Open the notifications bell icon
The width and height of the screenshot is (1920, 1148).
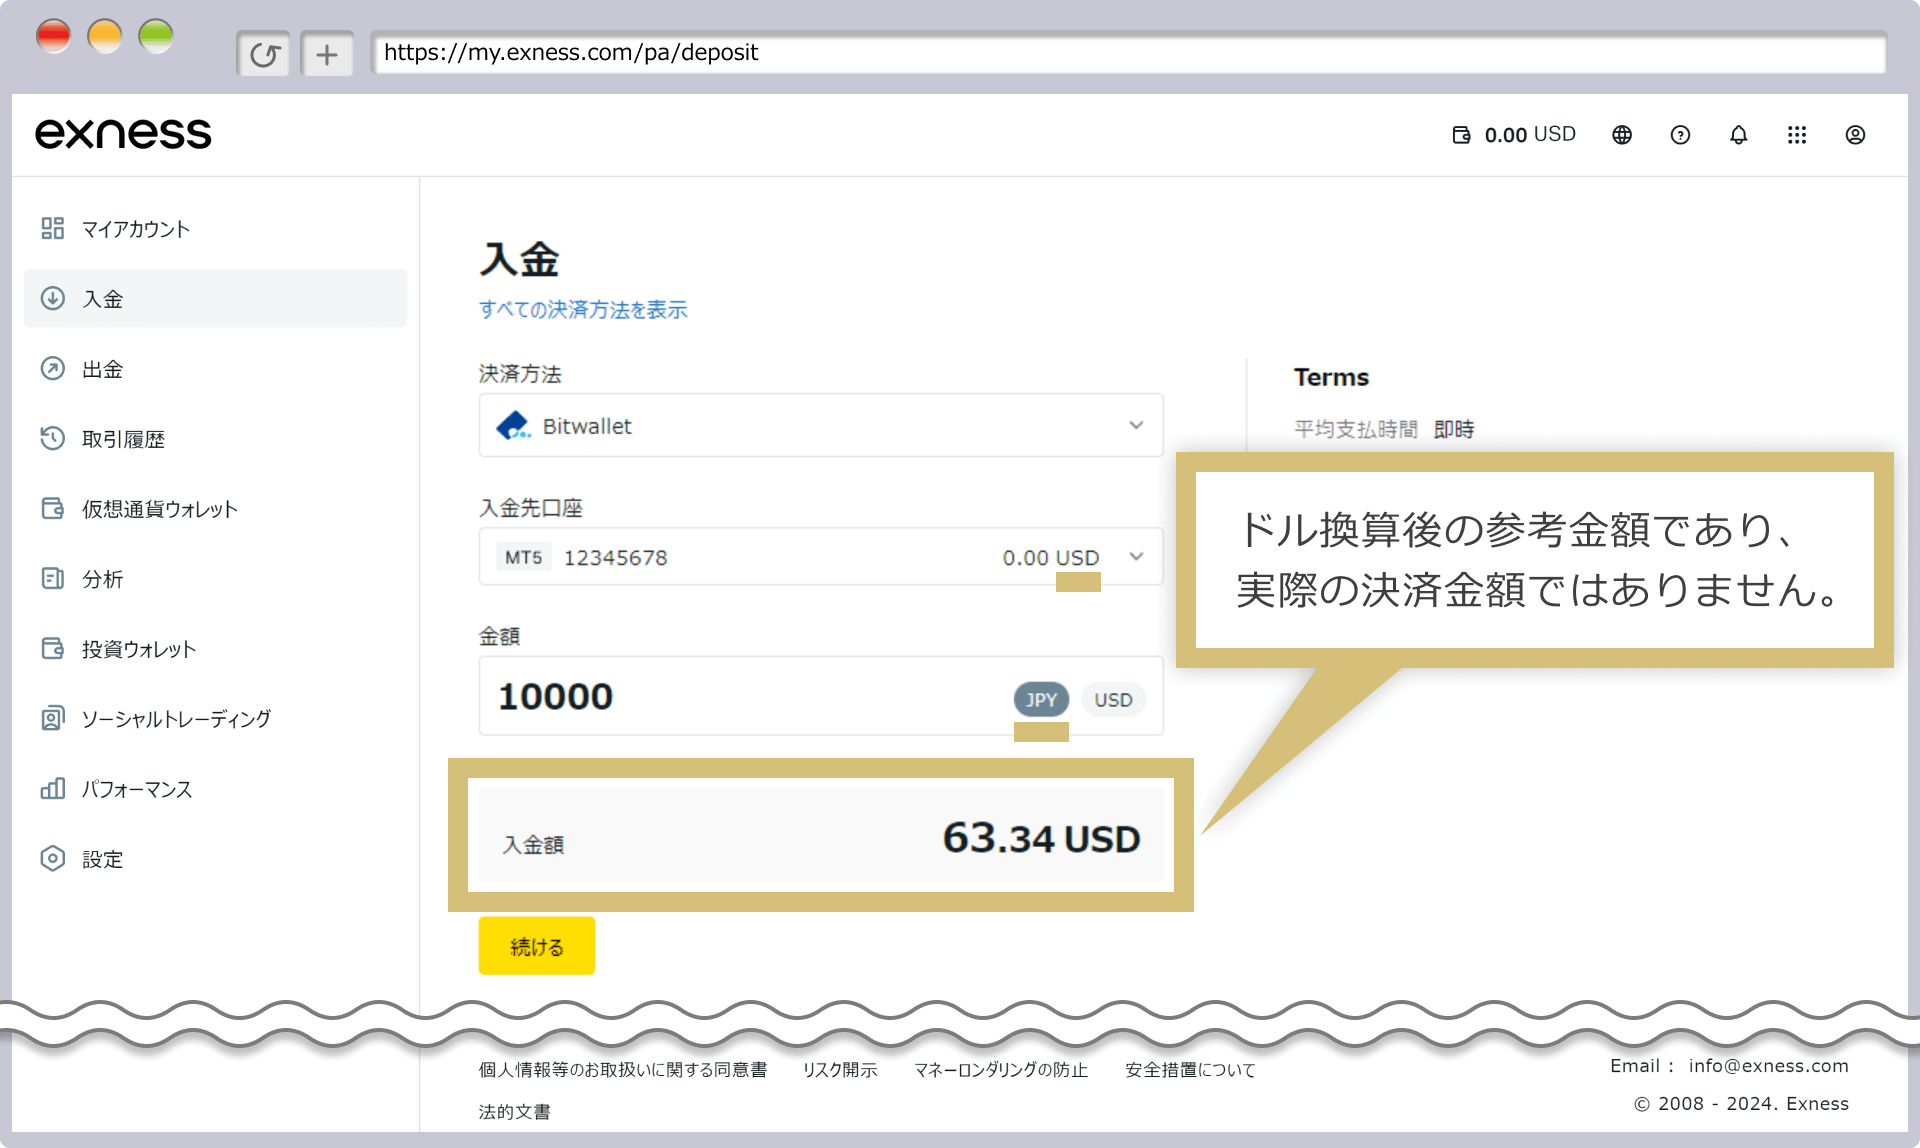[x=1739, y=135]
